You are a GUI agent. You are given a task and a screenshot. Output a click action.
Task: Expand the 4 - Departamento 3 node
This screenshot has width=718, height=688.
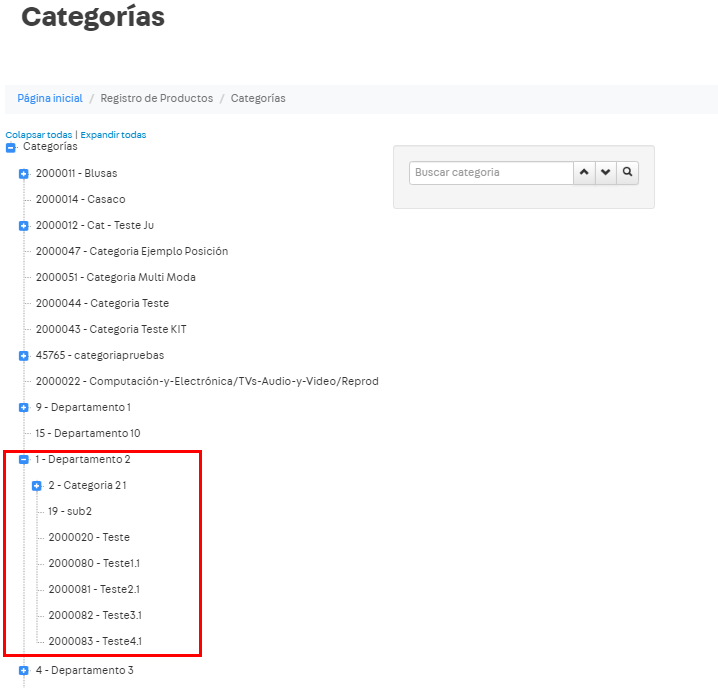[x=24, y=671]
